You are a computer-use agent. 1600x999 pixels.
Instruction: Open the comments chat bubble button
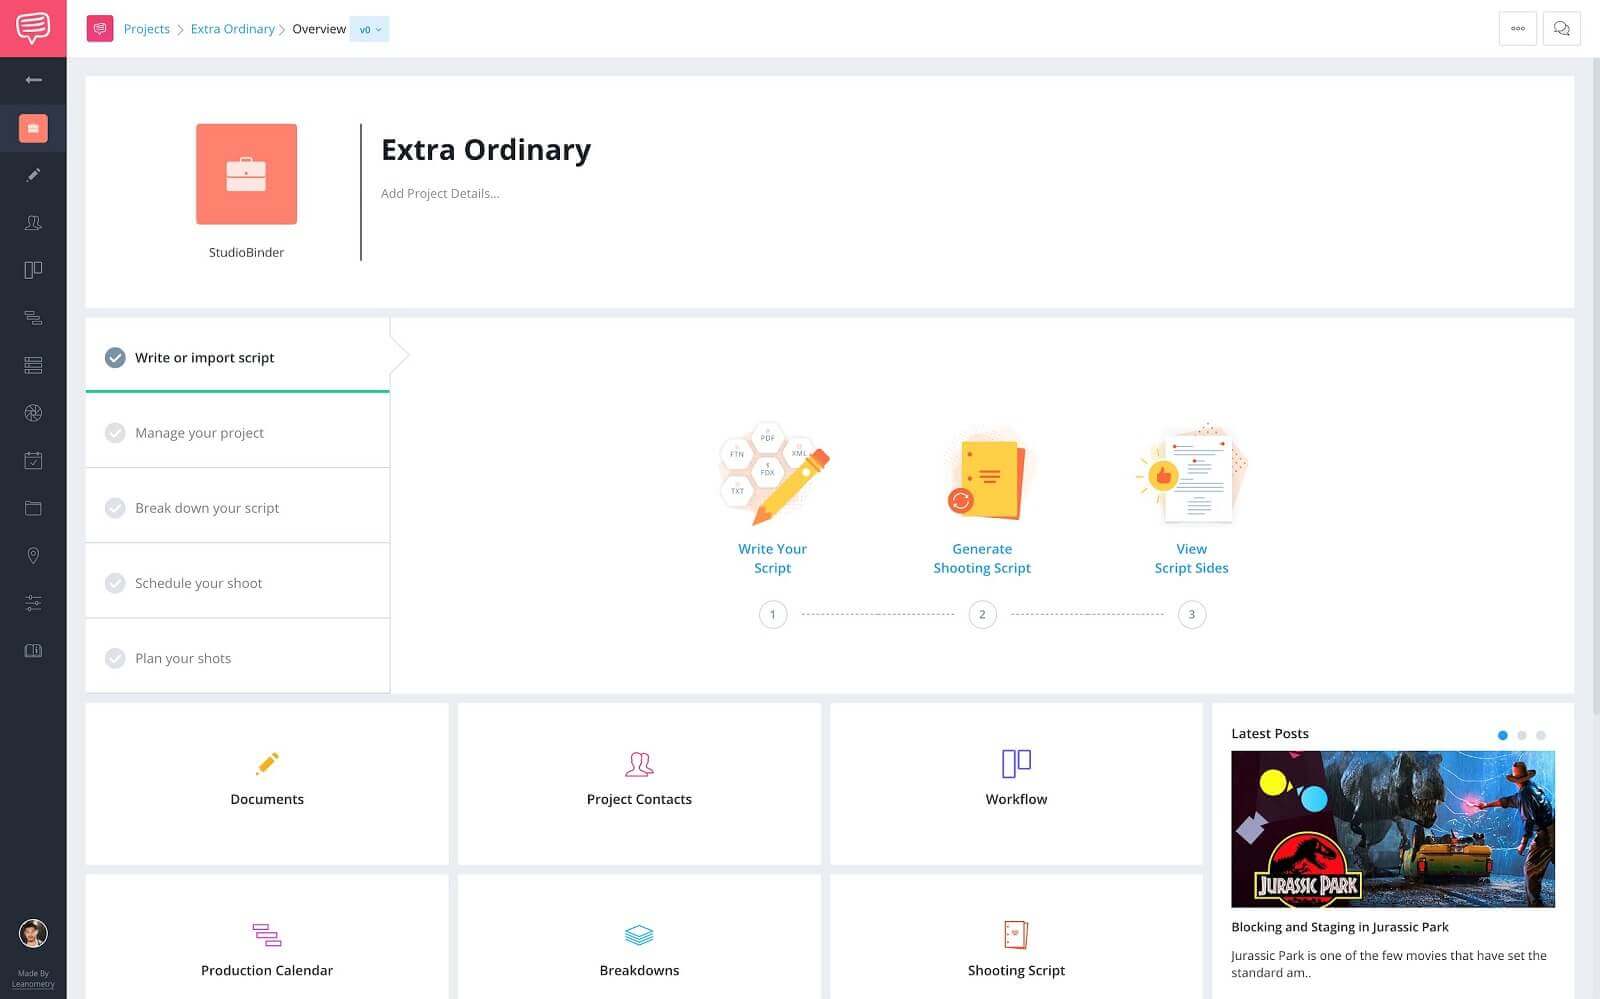[x=1561, y=29]
